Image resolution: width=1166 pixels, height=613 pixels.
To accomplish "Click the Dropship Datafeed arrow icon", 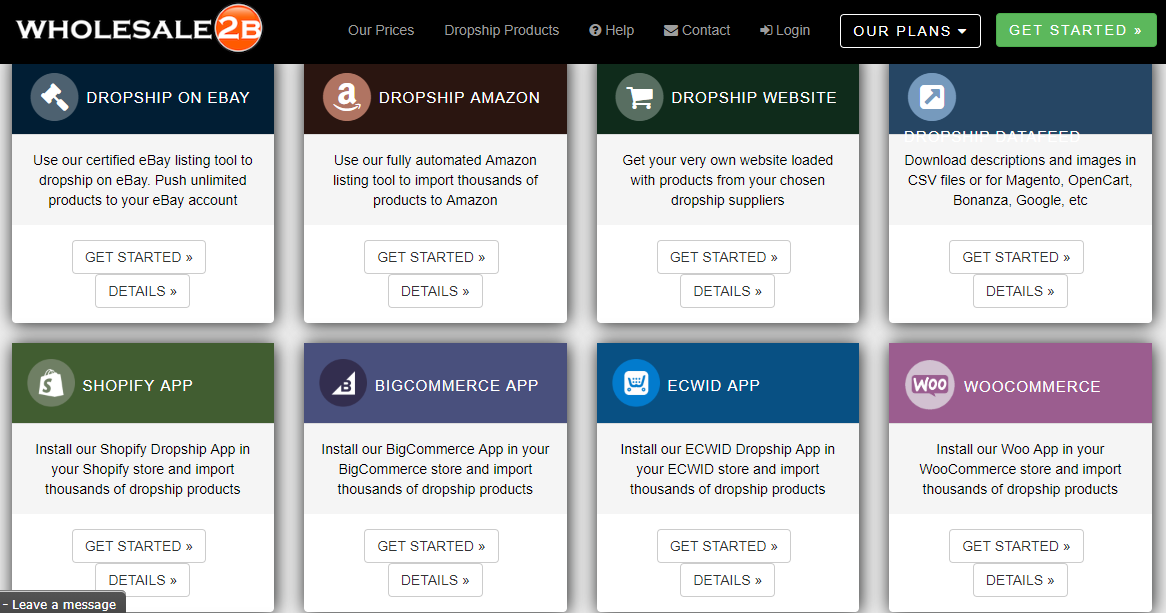I will coord(931,97).
